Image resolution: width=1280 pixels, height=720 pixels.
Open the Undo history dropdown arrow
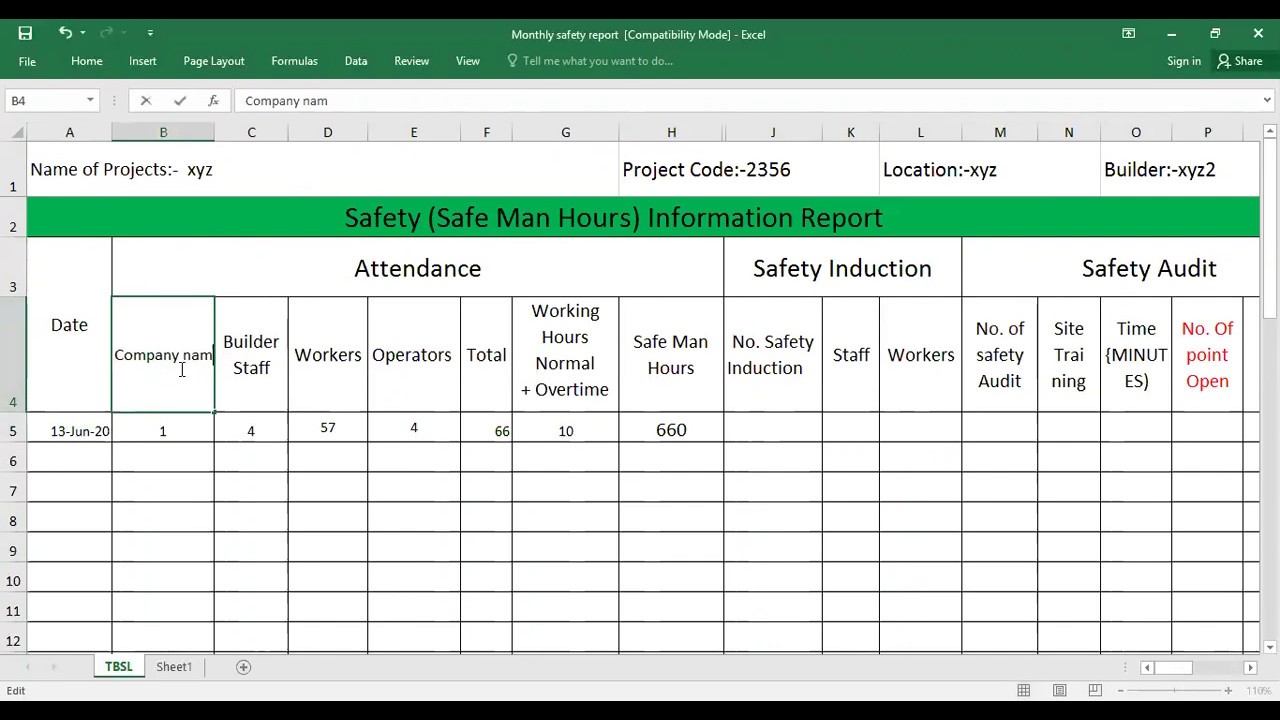(x=82, y=33)
